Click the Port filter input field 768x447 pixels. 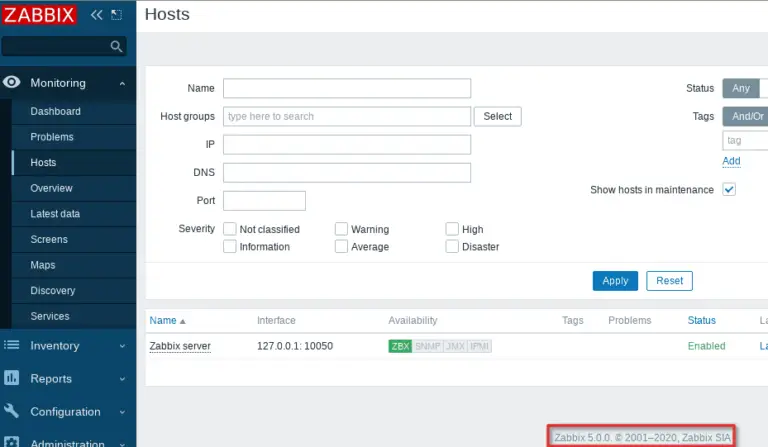coord(264,201)
